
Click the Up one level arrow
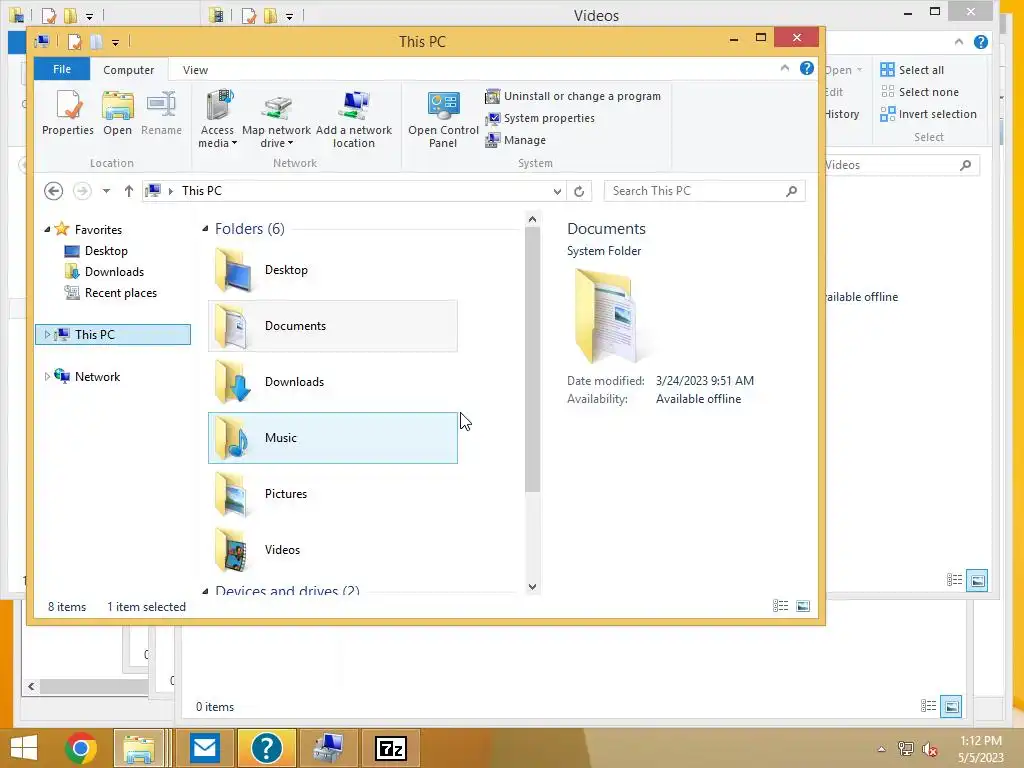(129, 191)
